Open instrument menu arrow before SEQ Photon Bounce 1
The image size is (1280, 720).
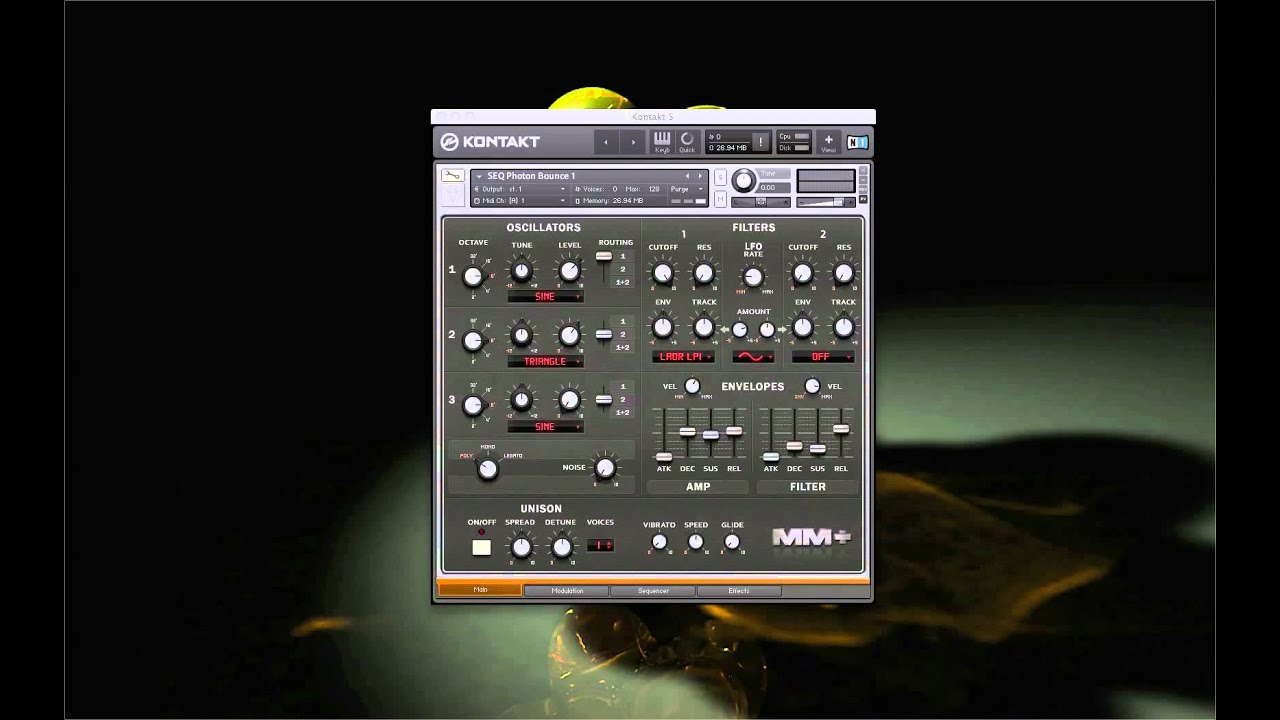coord(479,176)
